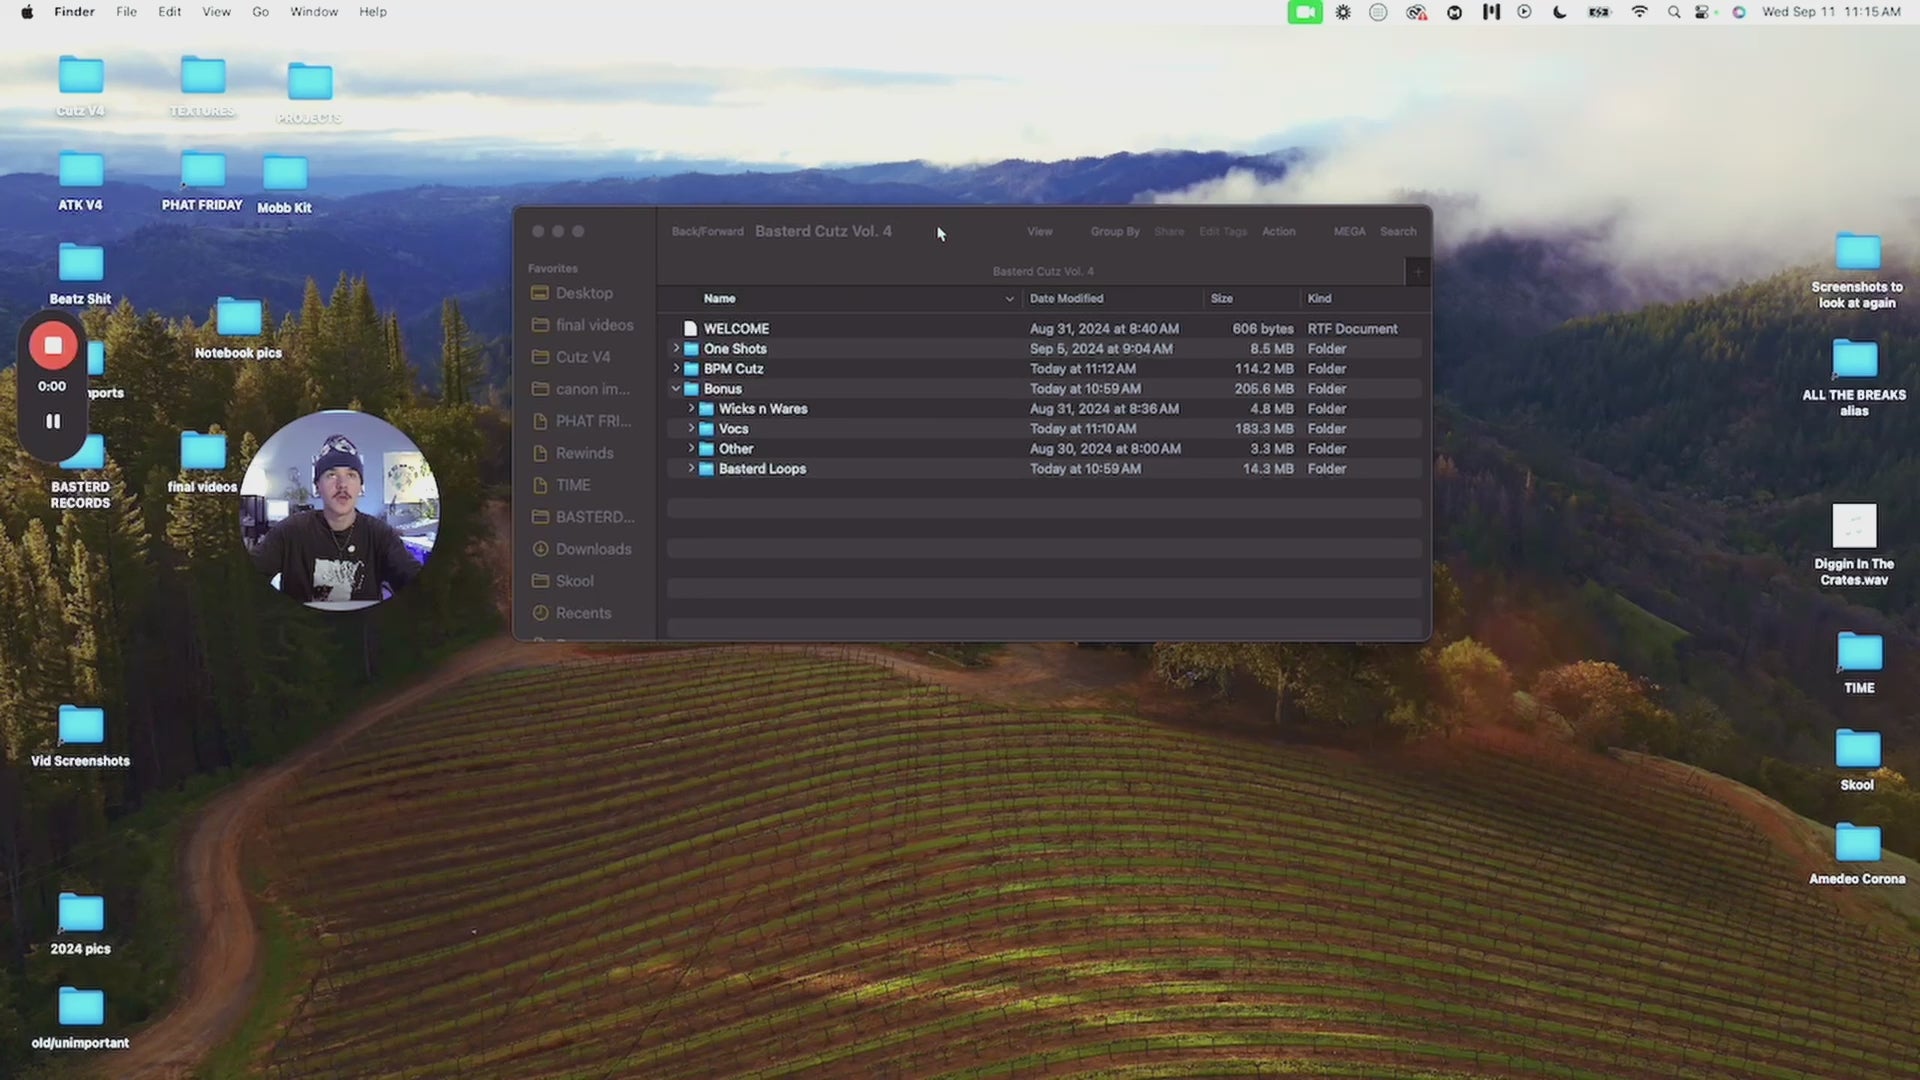Expand the Basterd Loops folder chevron

point(691,468)
